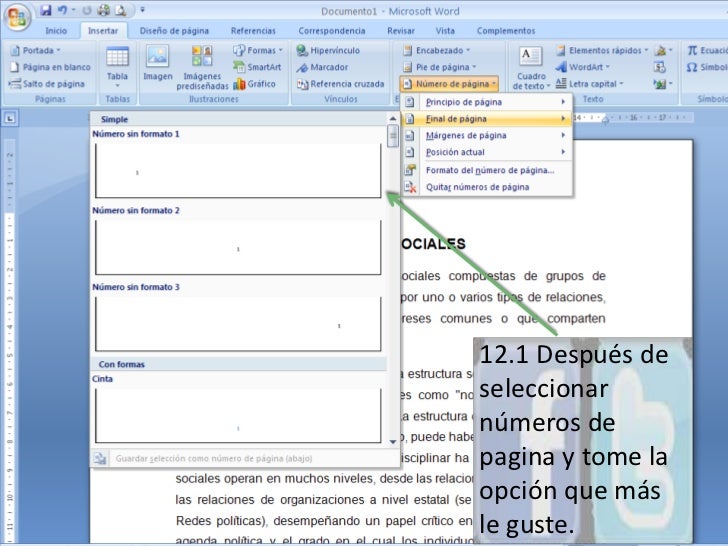Click the date and time icon
This screenshot has width=728, height=546.
click(x=660, y=67)
